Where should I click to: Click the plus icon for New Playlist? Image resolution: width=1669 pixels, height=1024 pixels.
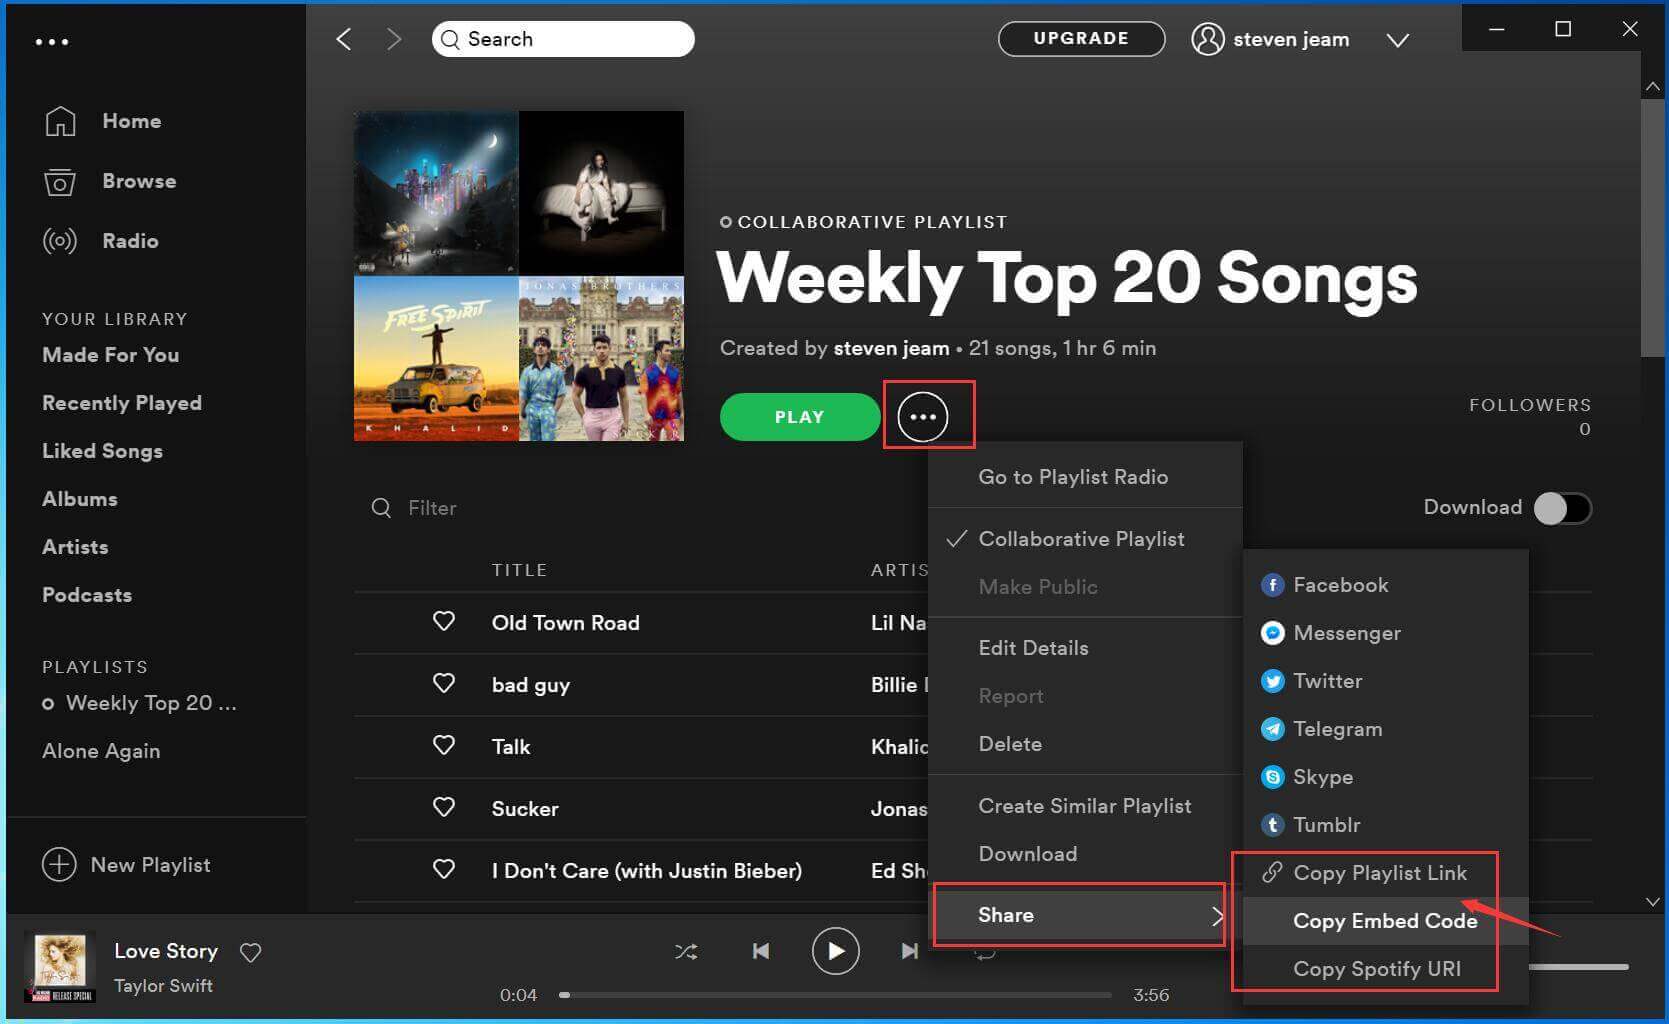tap(59, 865)
